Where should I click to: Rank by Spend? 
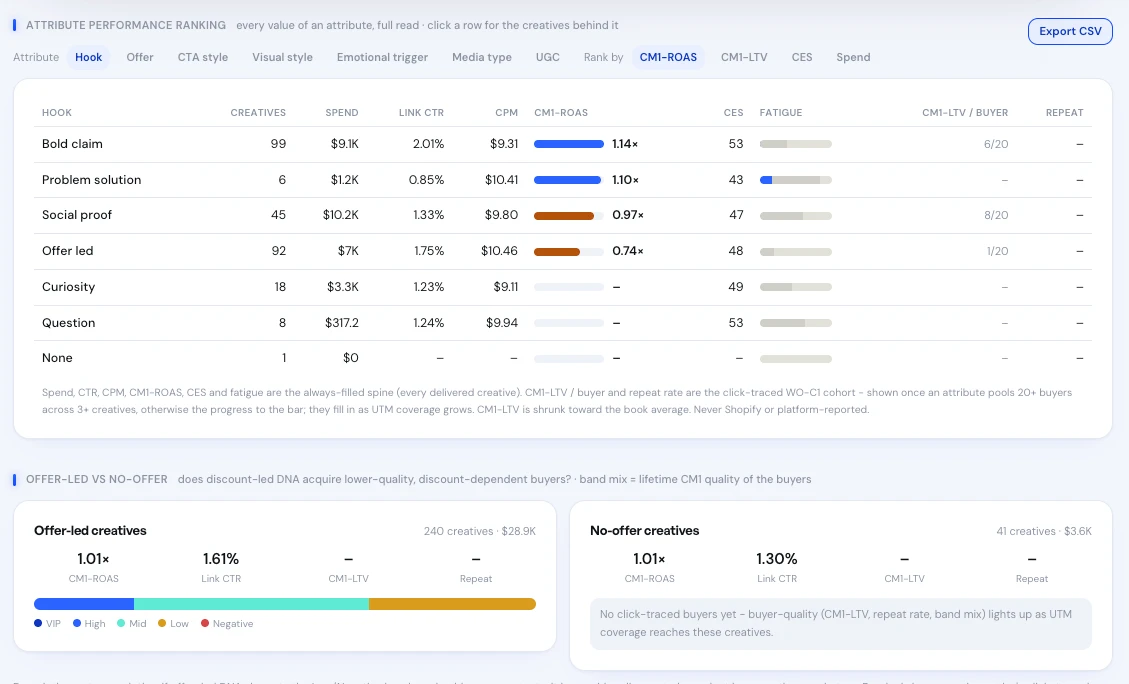point(853,57)
